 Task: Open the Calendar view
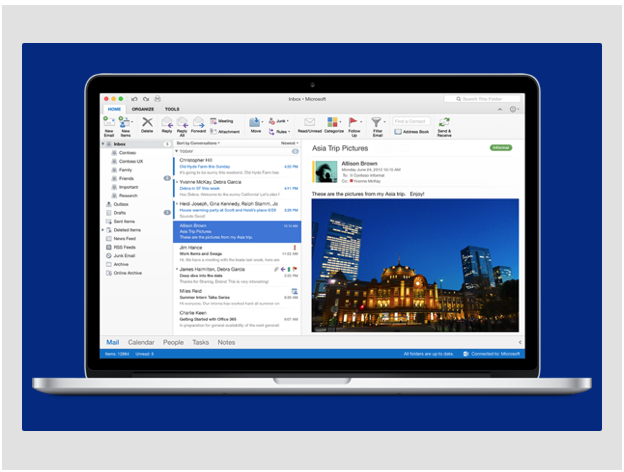(x=141, y=342)
